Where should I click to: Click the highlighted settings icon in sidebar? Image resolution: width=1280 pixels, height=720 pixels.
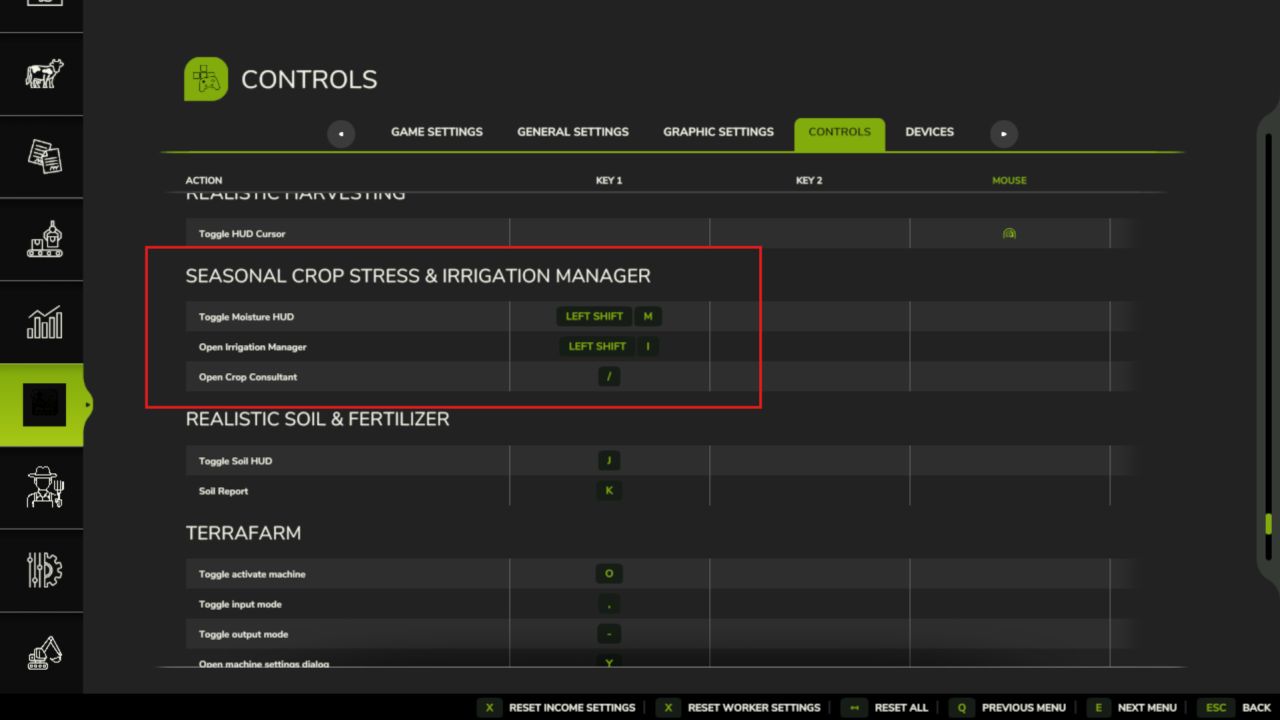click(x=42, y=404)
